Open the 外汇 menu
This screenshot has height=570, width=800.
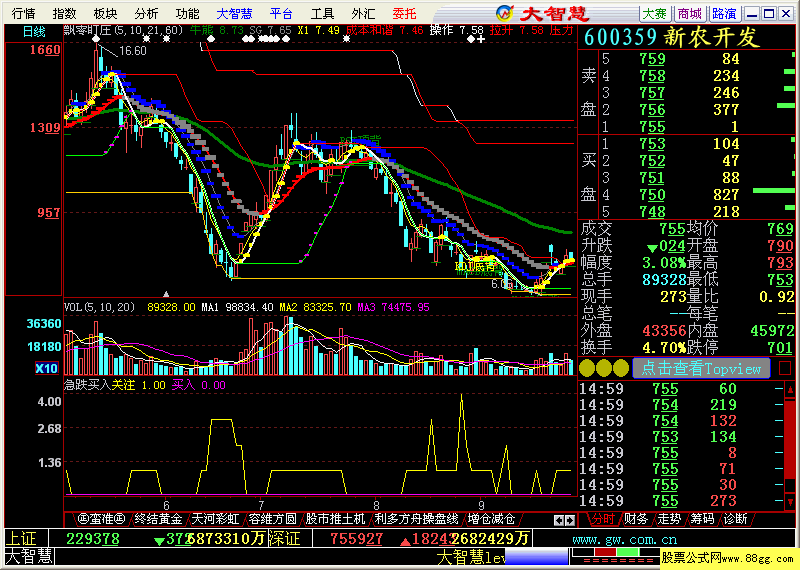tap(363, 13)
